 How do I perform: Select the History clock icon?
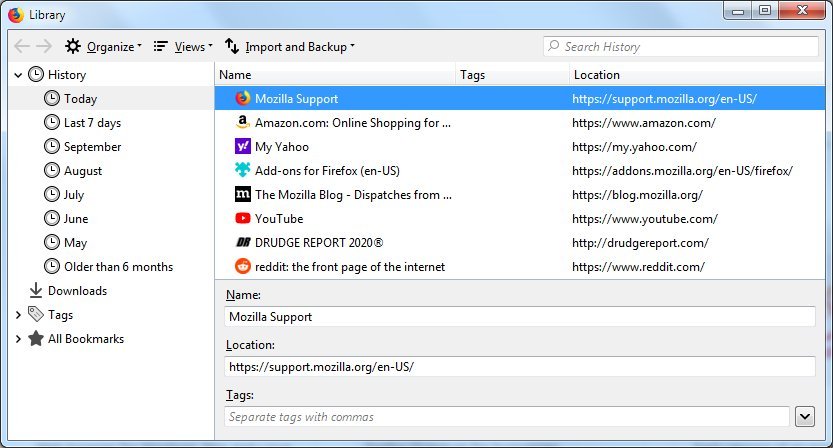tap(36, 74)
